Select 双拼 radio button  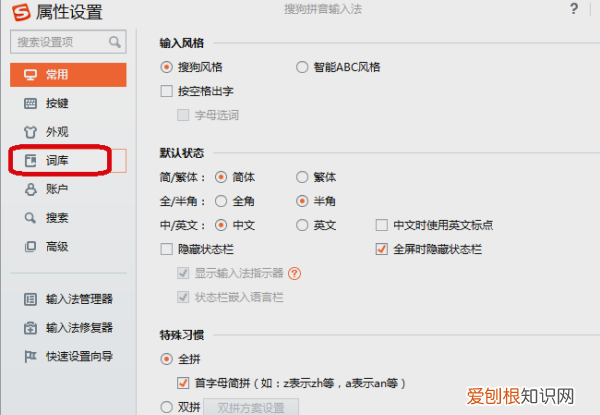[166, 407]
